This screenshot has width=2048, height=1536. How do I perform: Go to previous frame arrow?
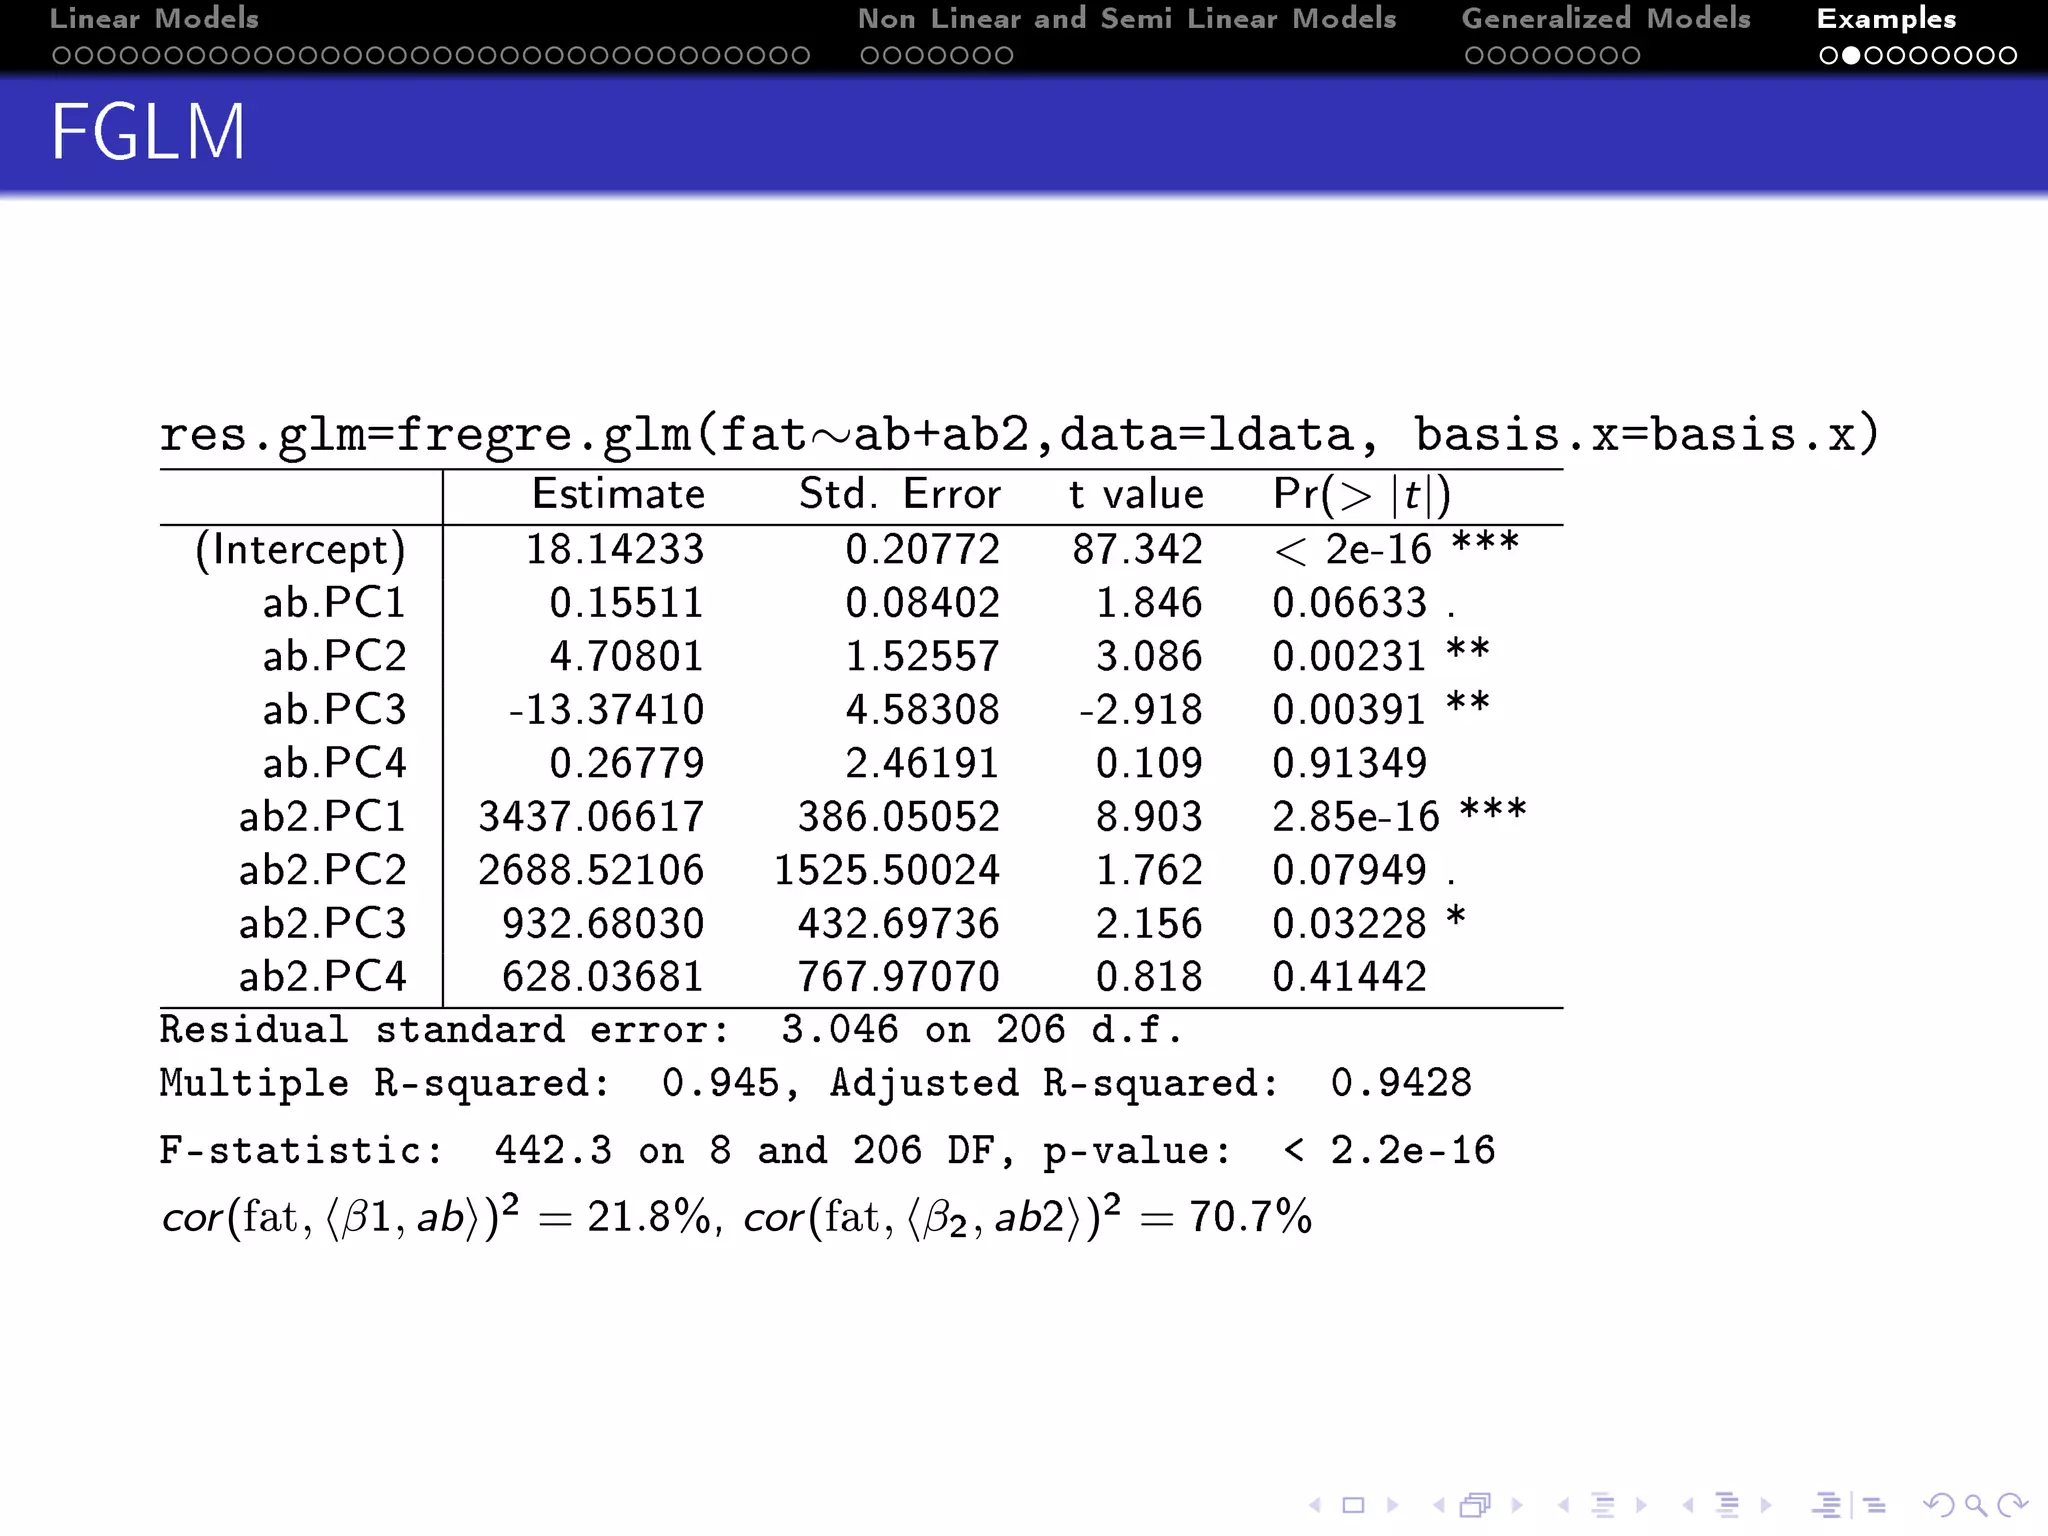point(1439,1505)
